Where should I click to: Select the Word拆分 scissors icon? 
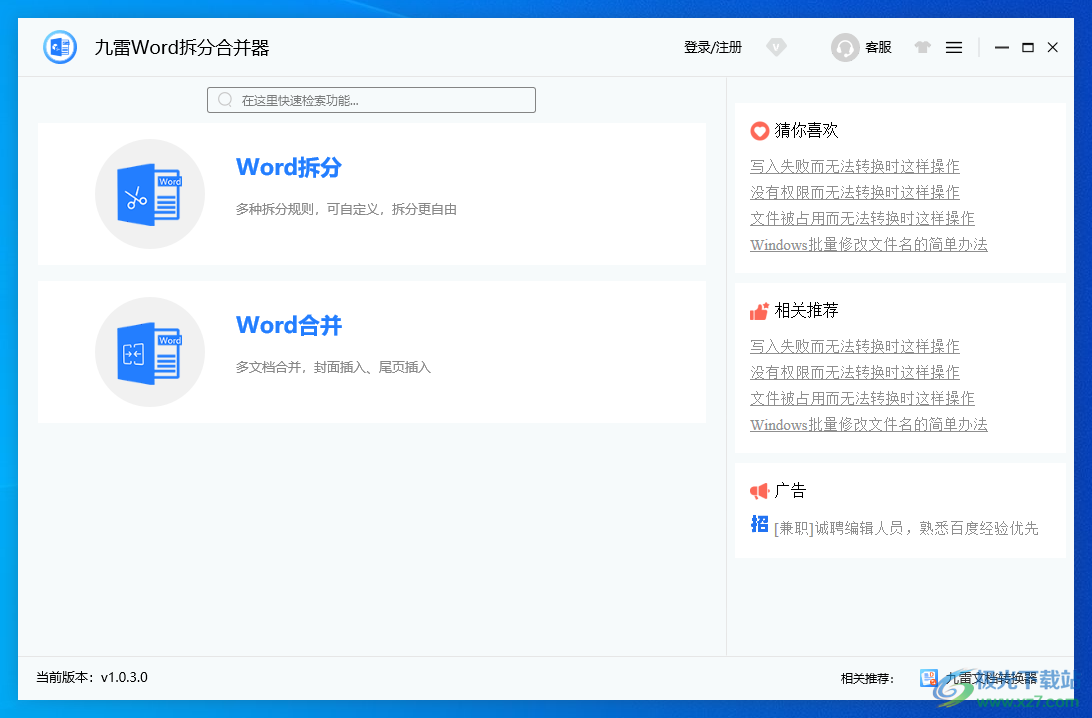(150, 193)
